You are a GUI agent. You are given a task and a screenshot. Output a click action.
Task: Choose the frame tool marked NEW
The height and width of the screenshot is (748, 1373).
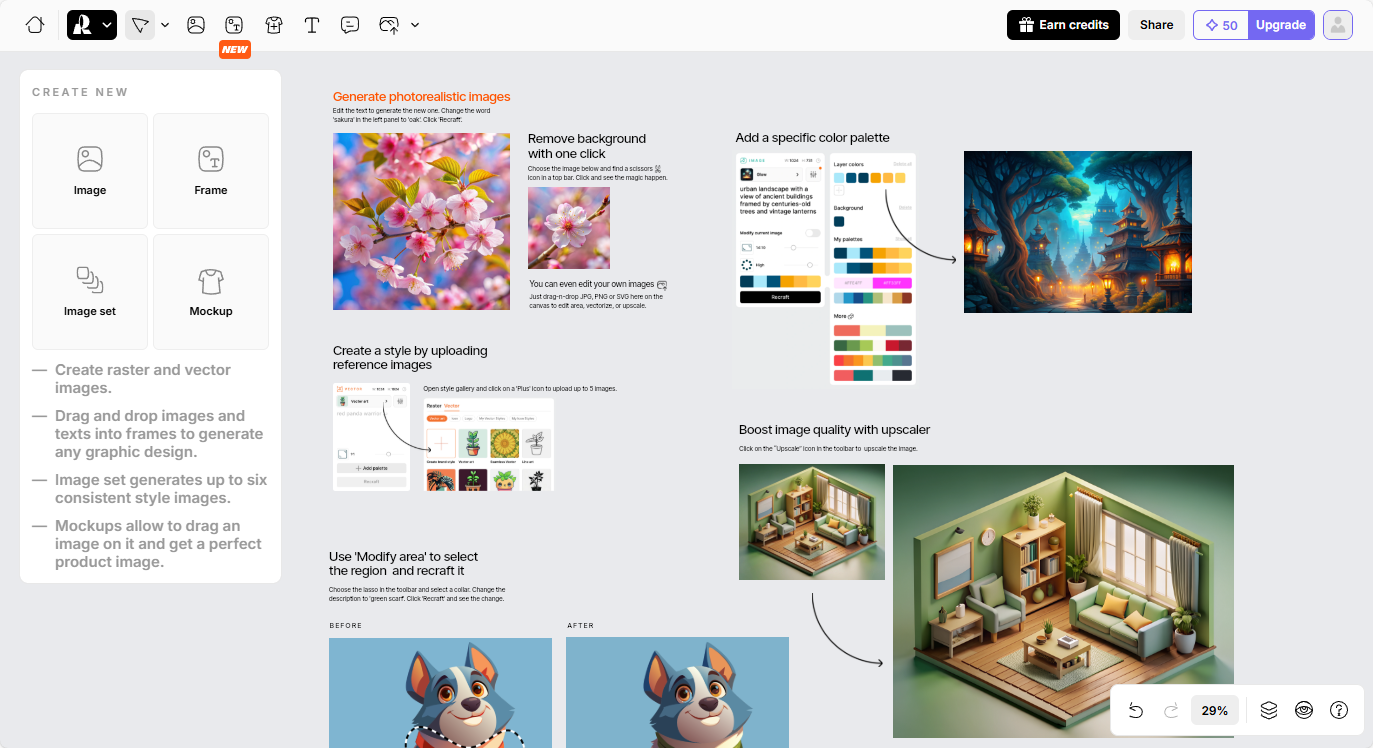(x=234, y=25)
